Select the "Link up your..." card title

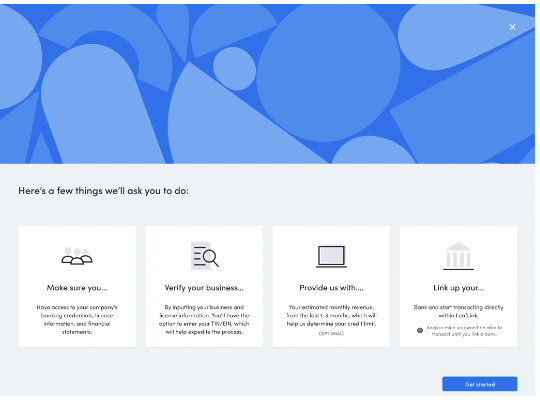pos(458,288)
